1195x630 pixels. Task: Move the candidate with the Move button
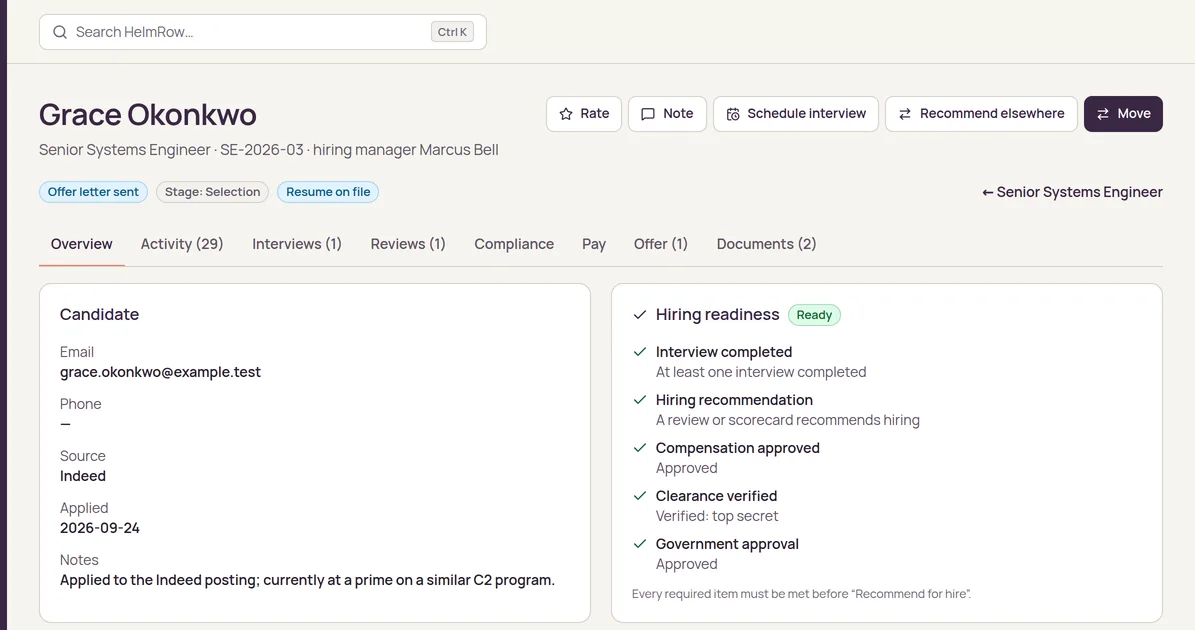1123,114
